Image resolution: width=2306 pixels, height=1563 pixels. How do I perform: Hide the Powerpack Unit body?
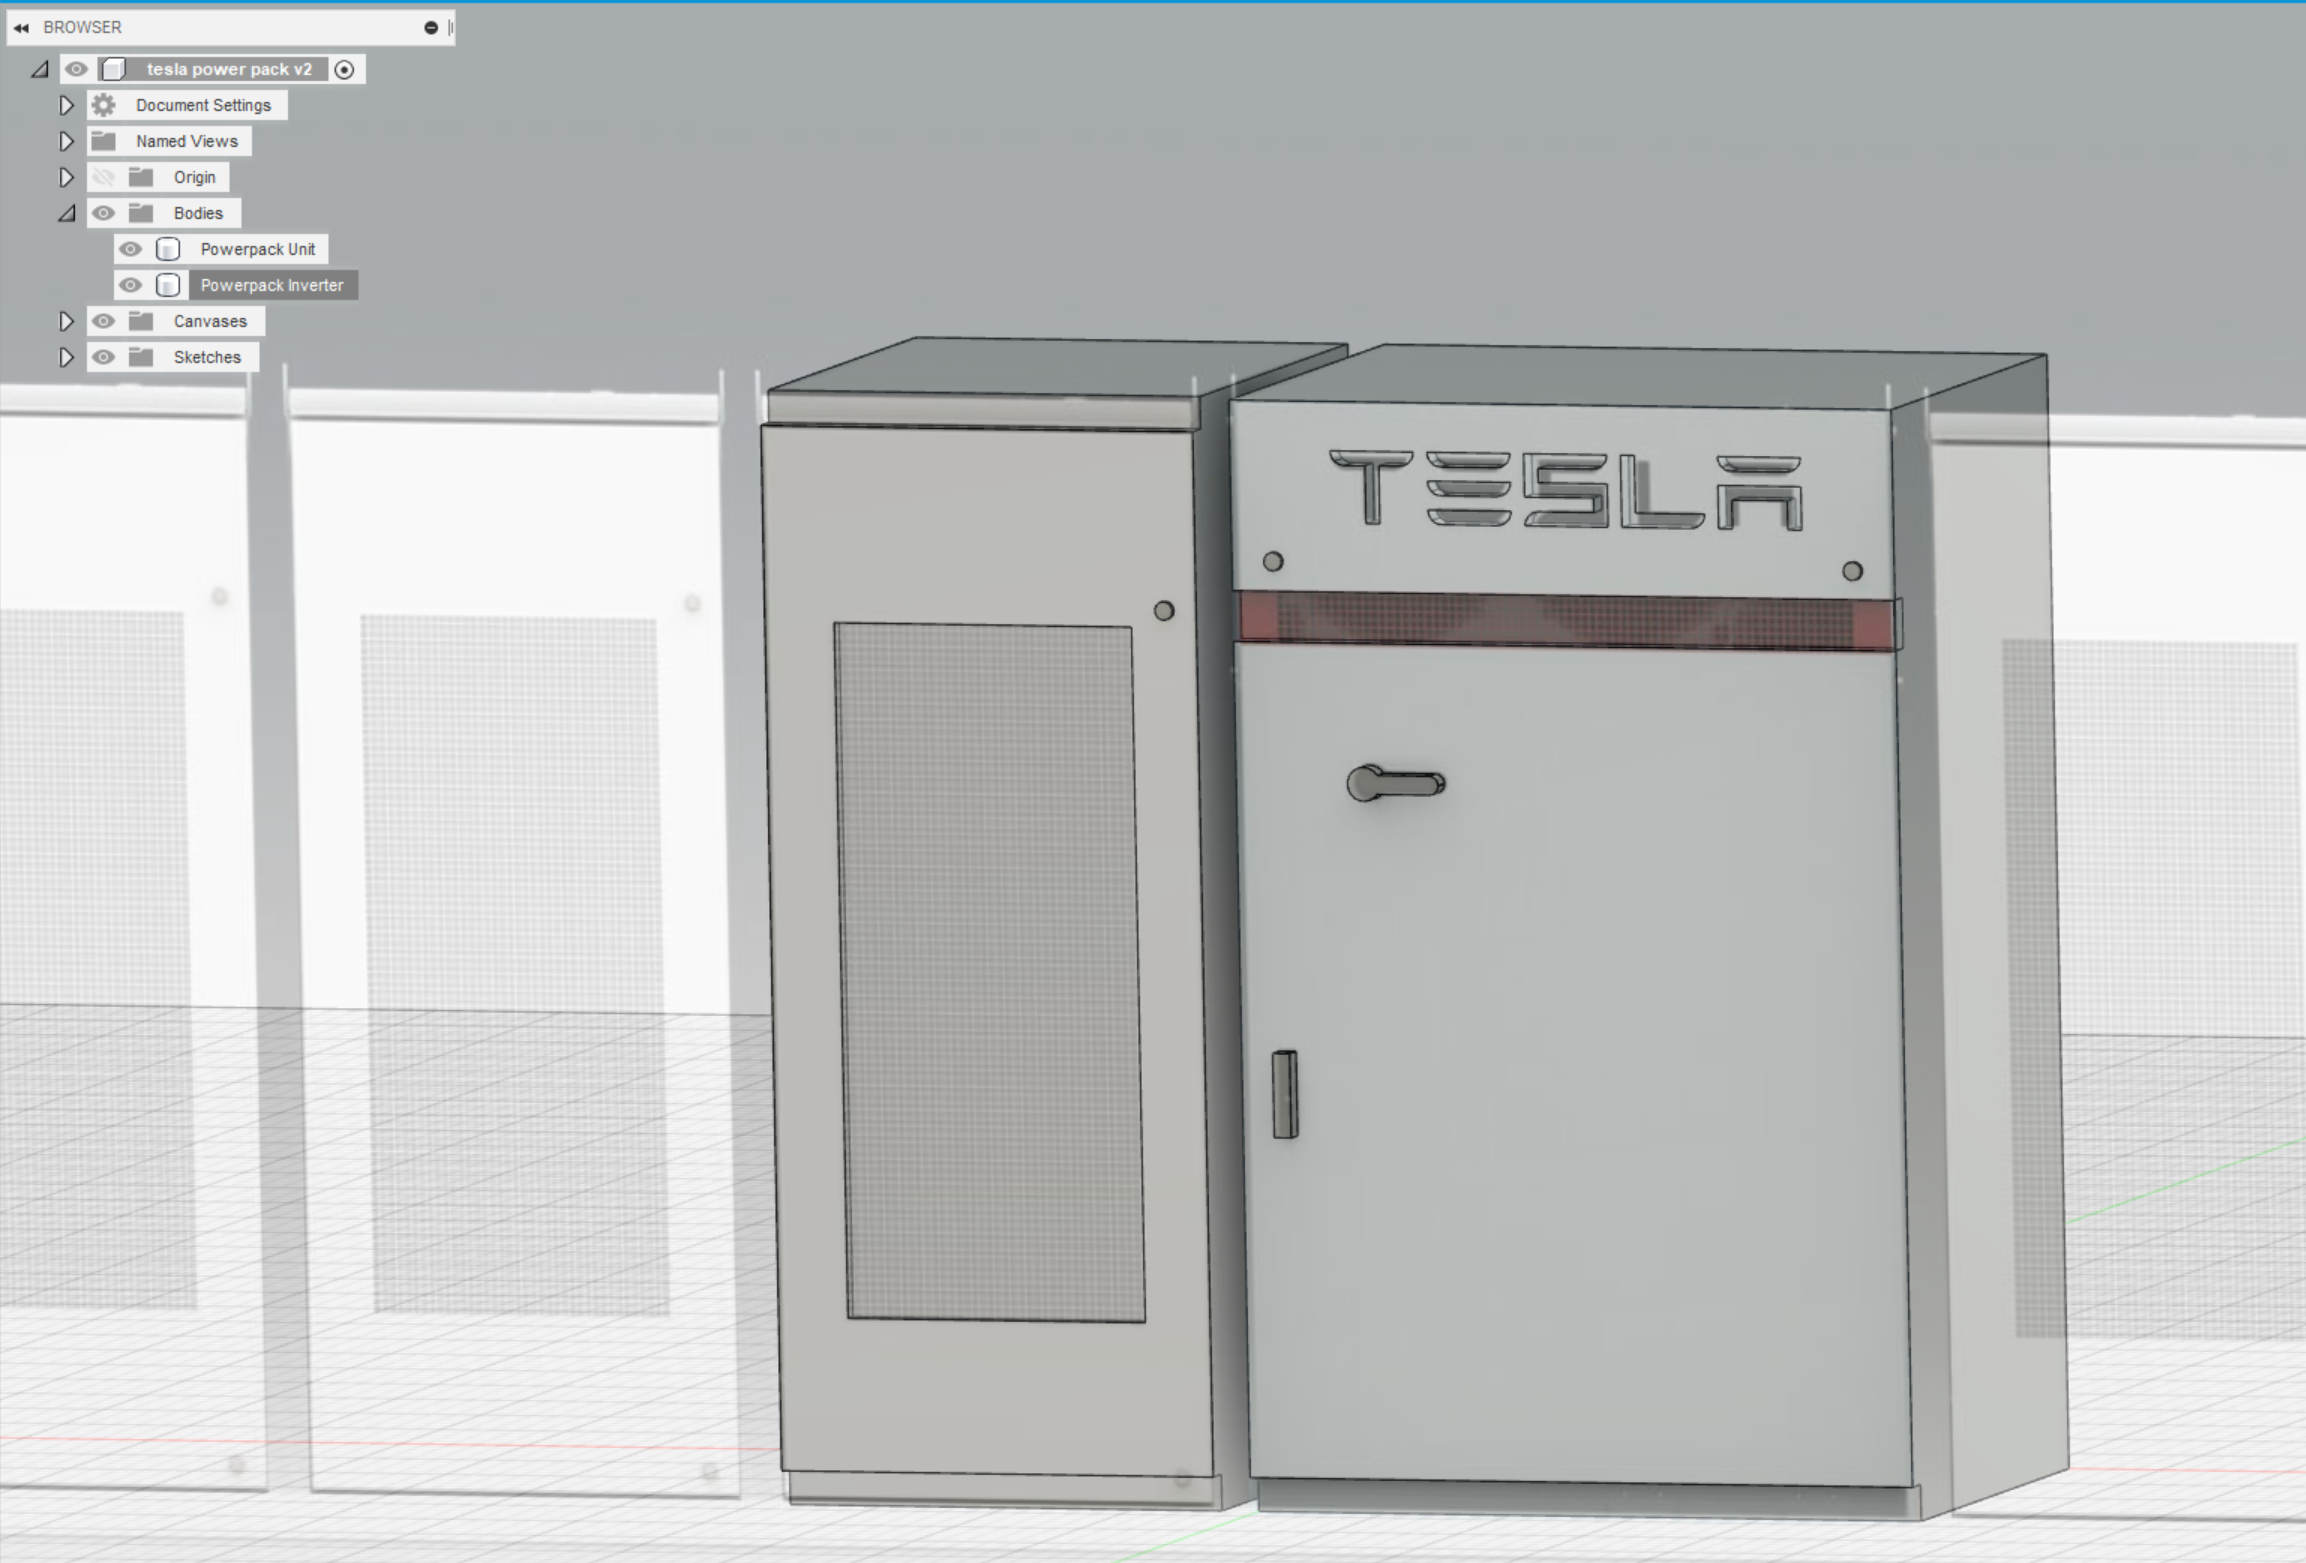click(130, 249)
